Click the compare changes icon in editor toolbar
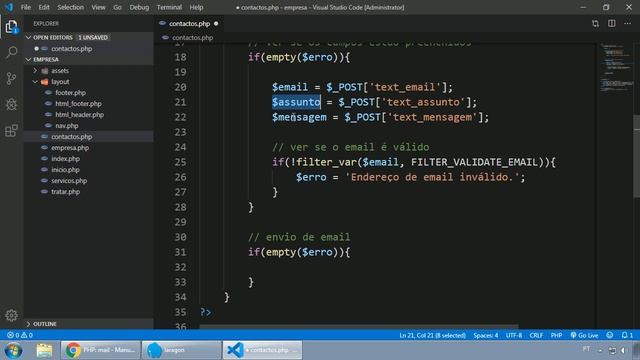 coord(595,24)
